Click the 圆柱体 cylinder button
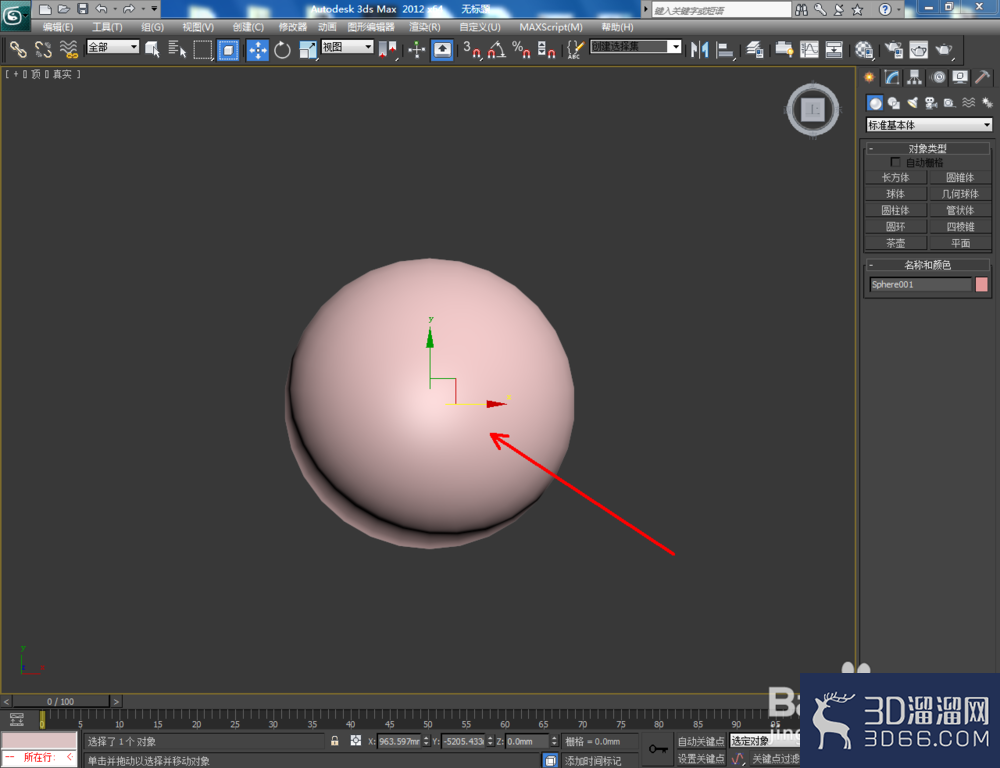The height and width of the screenshot is (768, 1000). coord(895,210)
